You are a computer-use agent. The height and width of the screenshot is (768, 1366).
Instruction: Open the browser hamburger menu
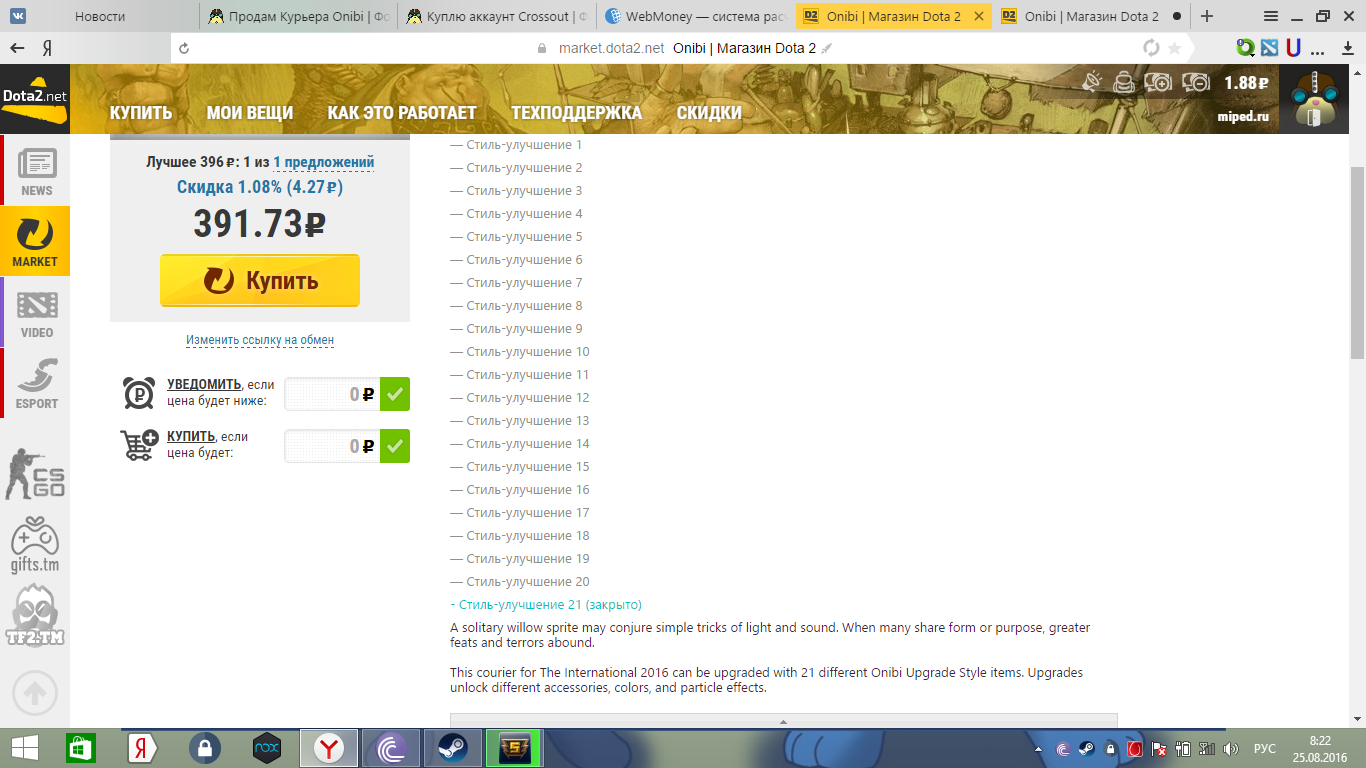tap(1271, 16)
